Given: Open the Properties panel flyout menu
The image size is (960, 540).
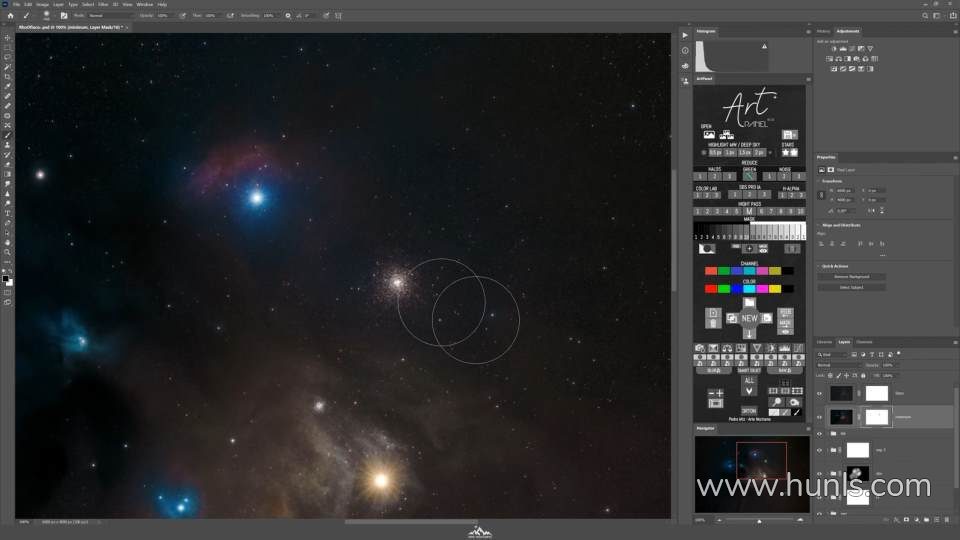Looking at the screenshot, I should click(955, 158).
